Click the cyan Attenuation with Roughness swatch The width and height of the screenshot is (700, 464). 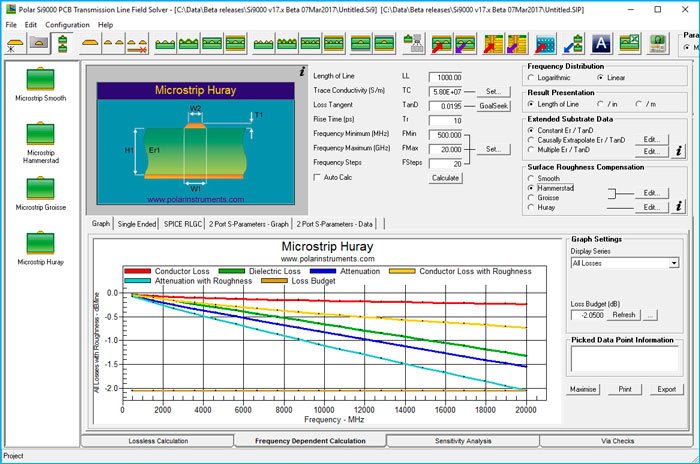(x=138, y=281)
